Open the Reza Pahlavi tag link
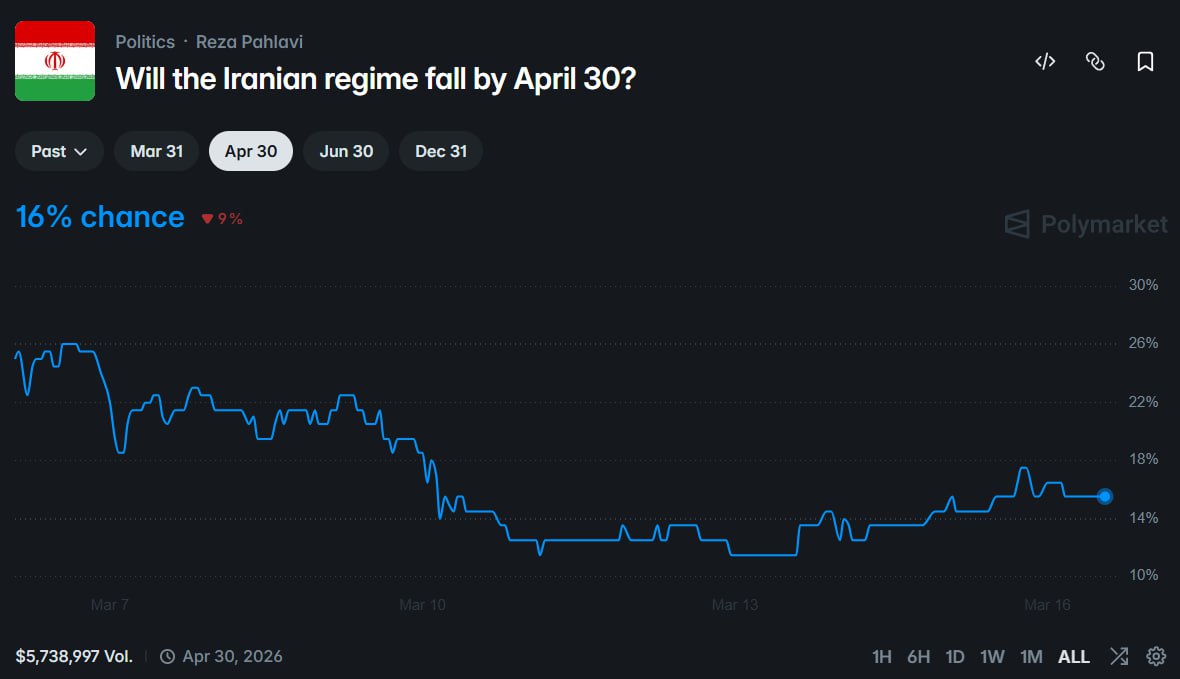 point(249,42)
